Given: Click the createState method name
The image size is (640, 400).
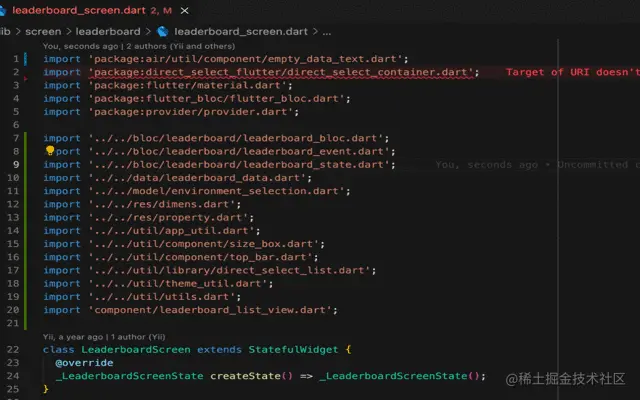Looking at the screenshot, I should 245,376.
